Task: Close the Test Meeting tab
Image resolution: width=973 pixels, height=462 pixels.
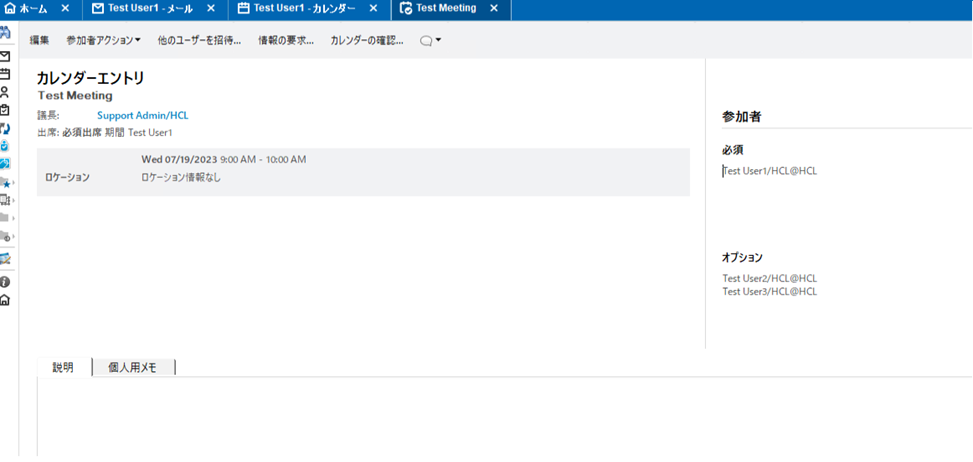Action: pyautogui.click(x=494, y=9)
